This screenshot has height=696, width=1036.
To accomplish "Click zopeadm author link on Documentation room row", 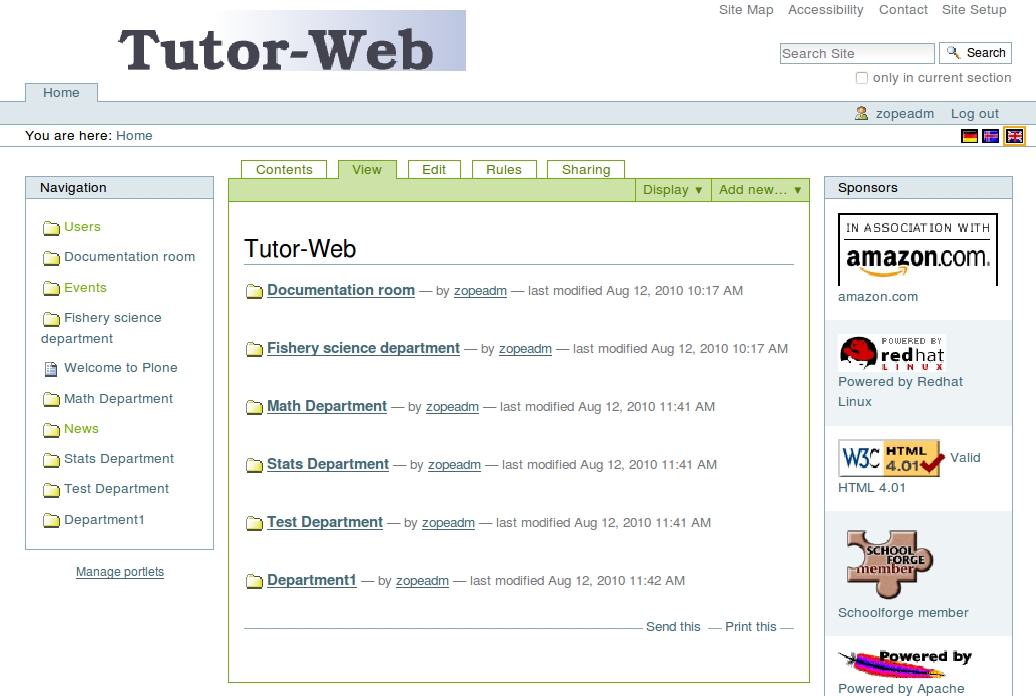I will pyautogui.click(x=480, y=291).
